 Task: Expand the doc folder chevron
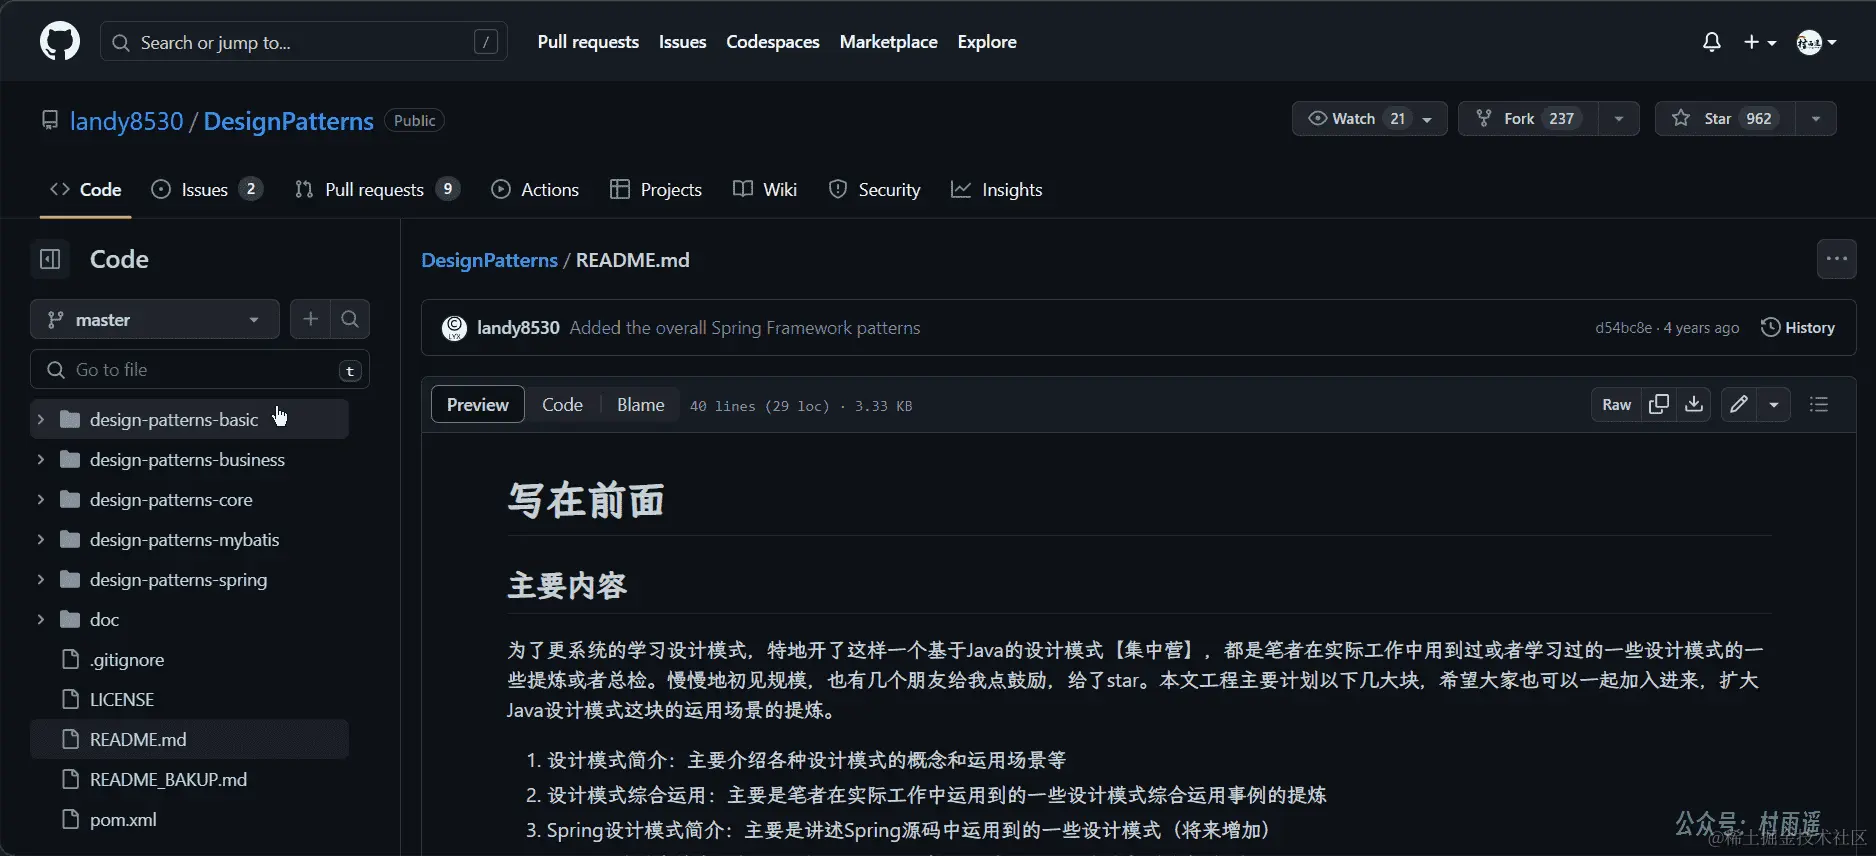(41, 619)
